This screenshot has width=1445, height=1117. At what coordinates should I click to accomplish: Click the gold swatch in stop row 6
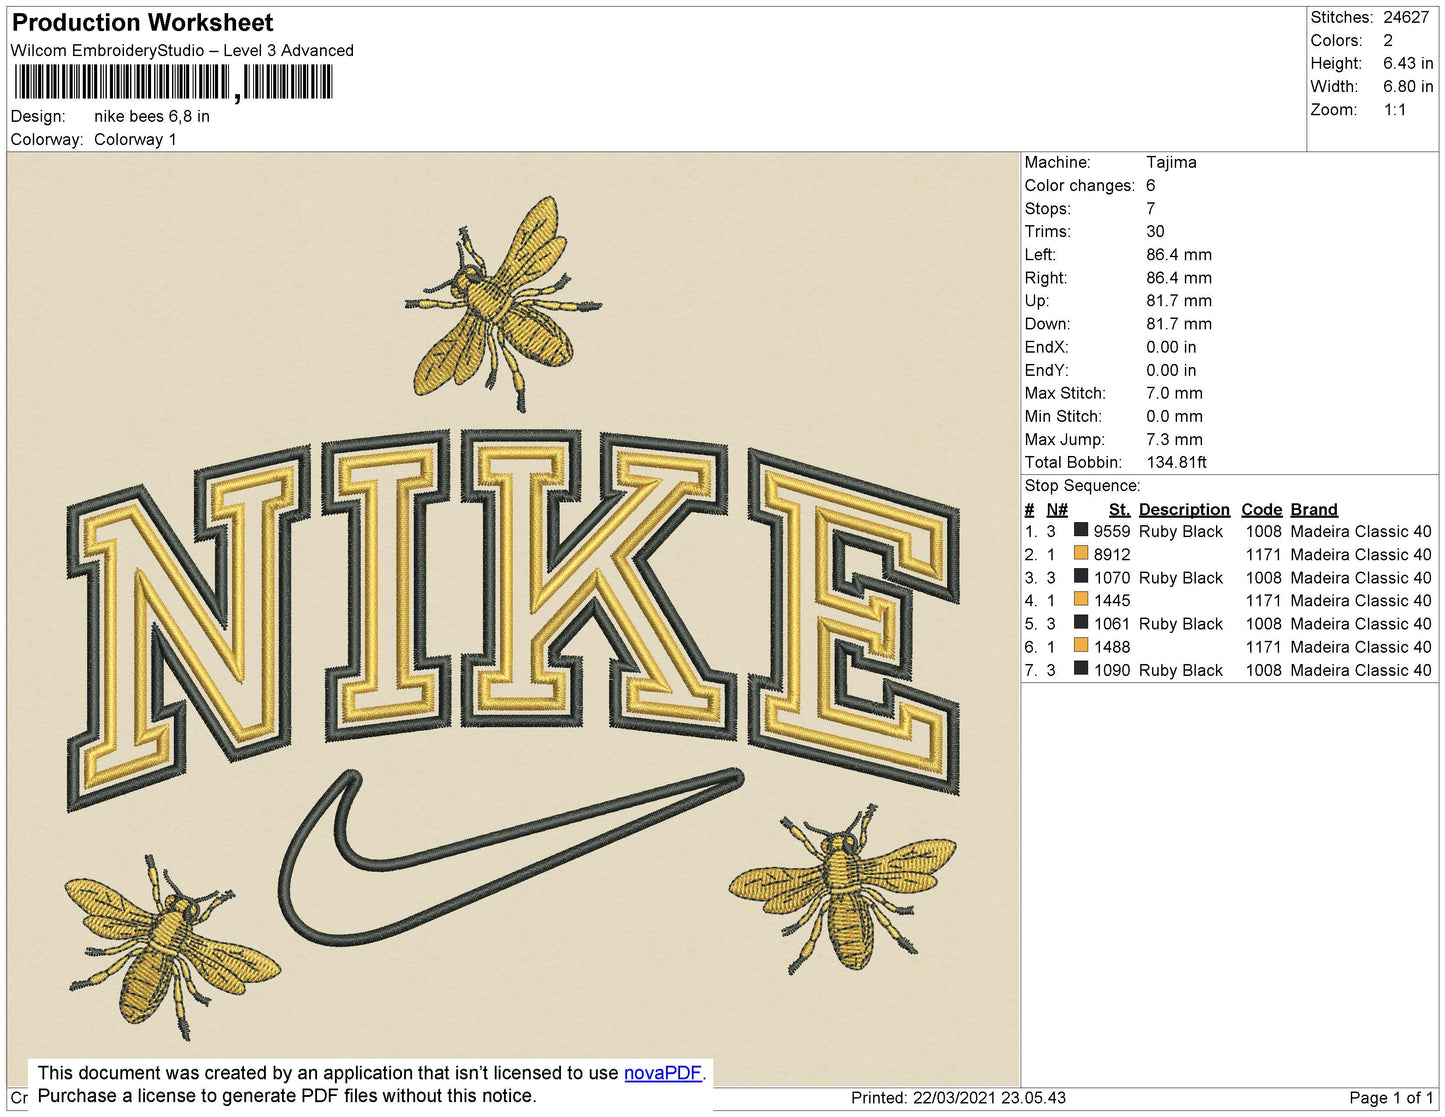coord(1081,645)
